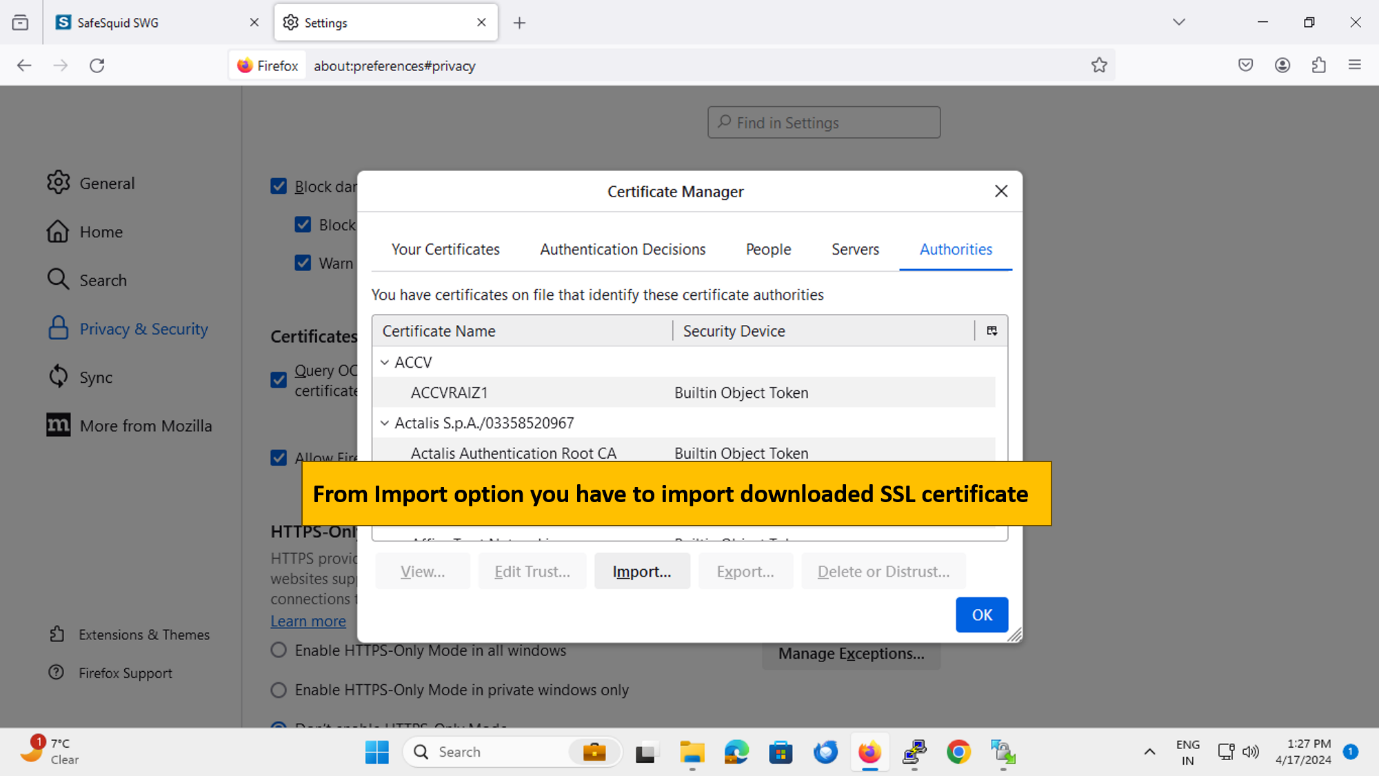Toggle the Block dangerous content checkbox
The image size is (1379, 776).
pos(279,186)
